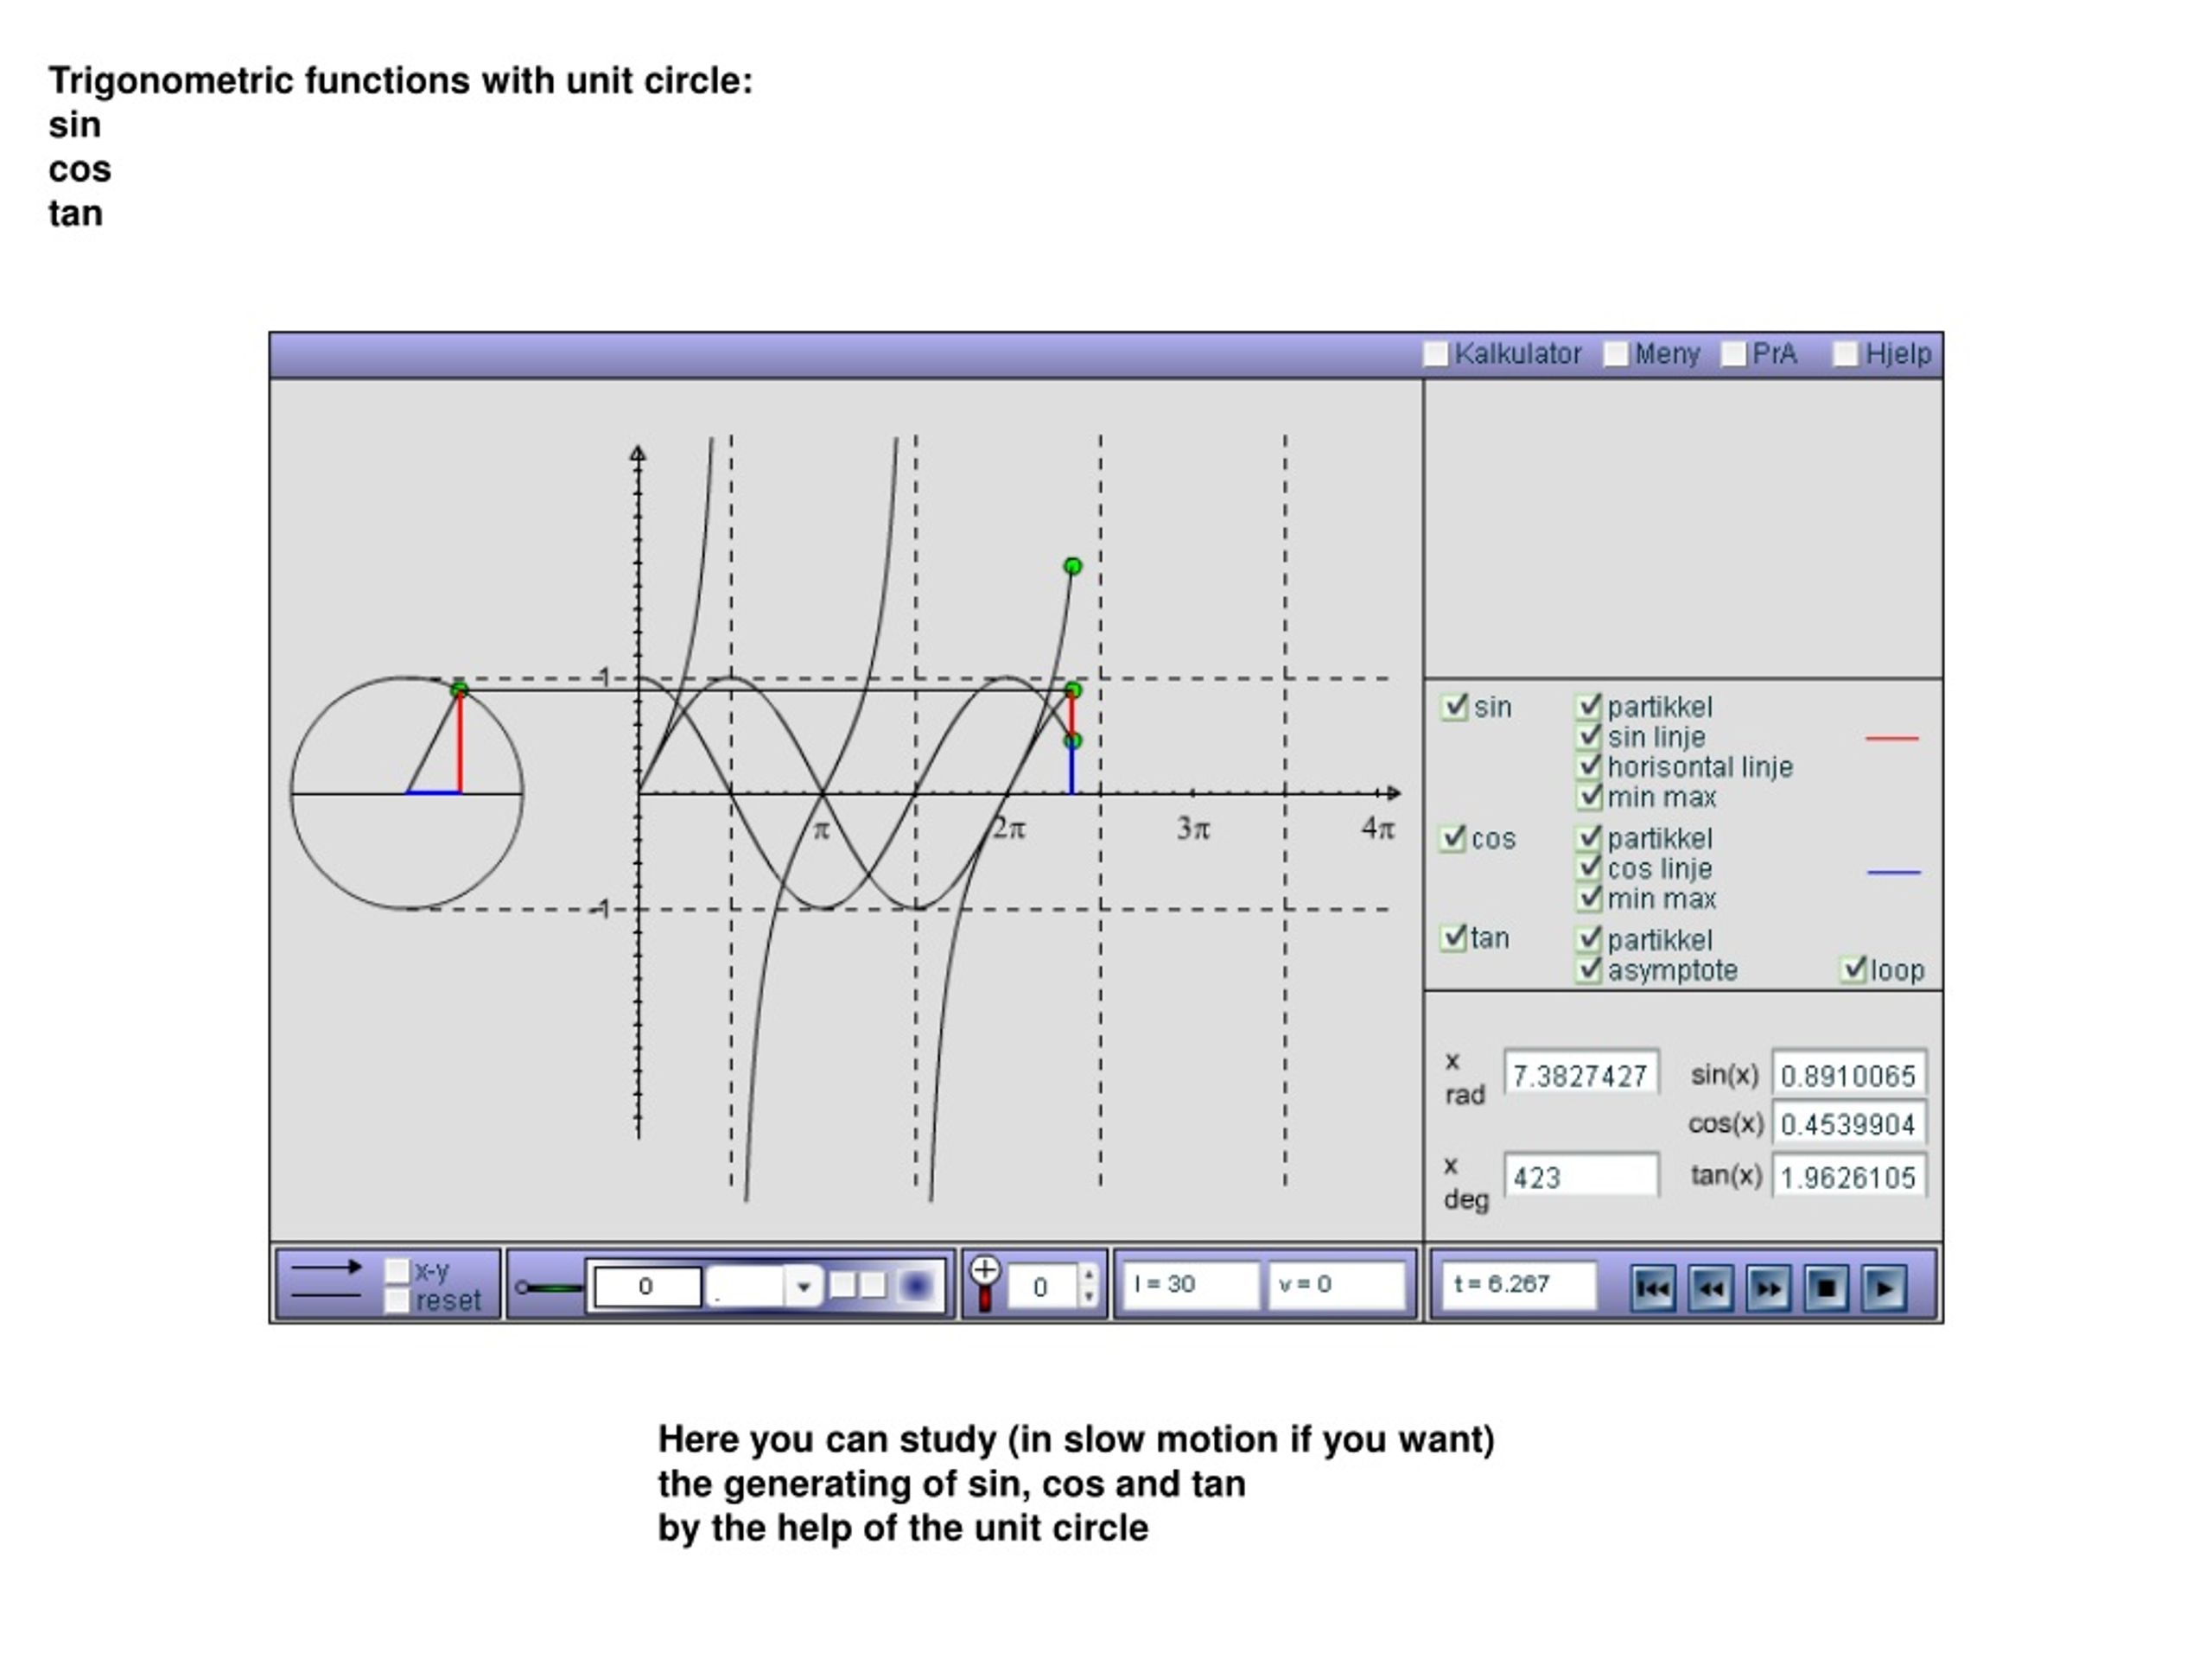Image resolution: width=2212 pixels, height=1659 pixels.
Task: Click the 0 field next to the line icon
Action: coord(646,1286)
